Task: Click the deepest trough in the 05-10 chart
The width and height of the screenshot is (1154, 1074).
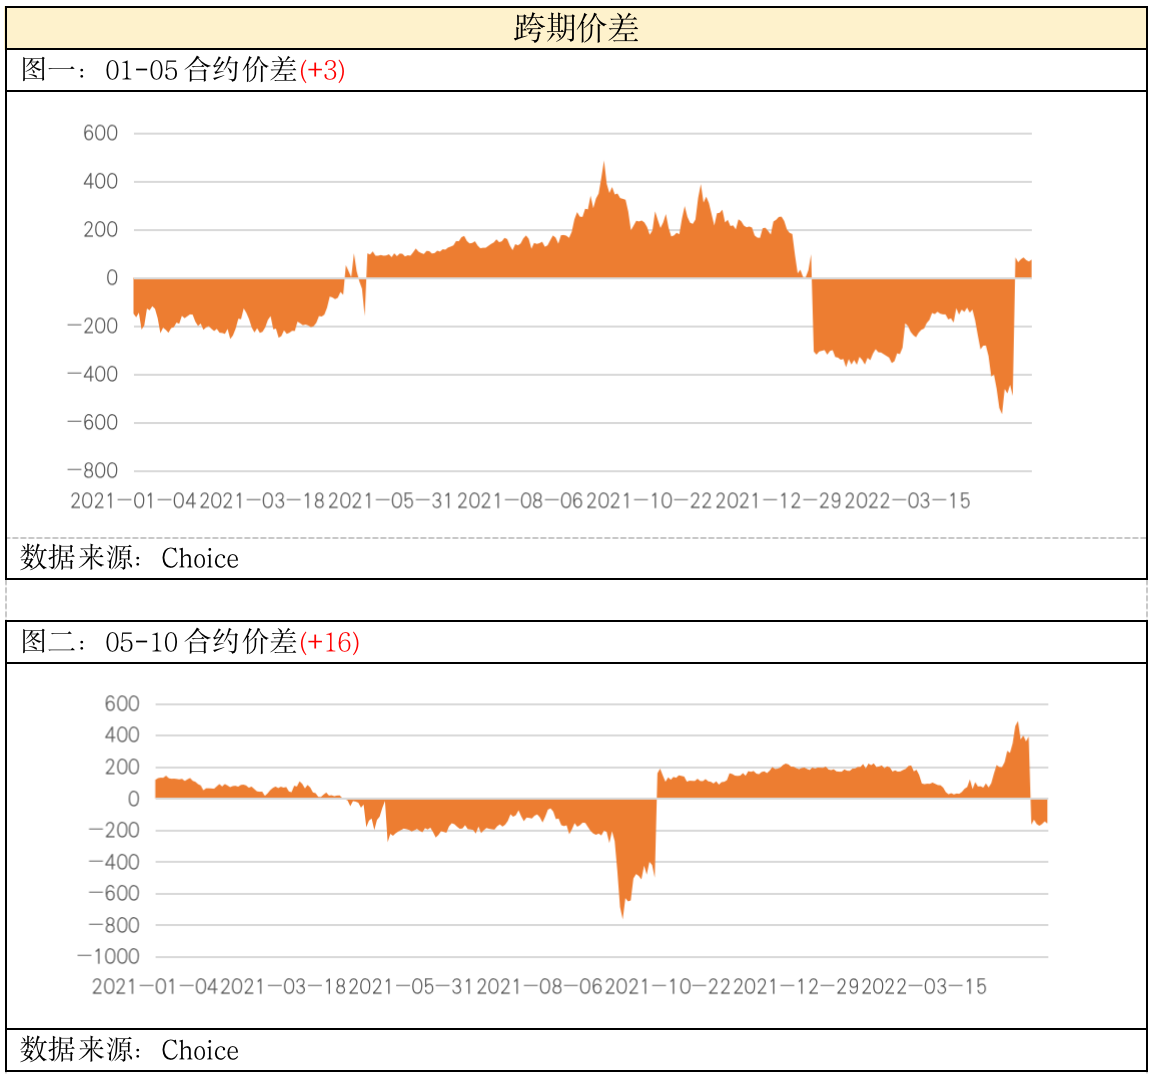Action: pyautogui.click(x=622, y=914)
